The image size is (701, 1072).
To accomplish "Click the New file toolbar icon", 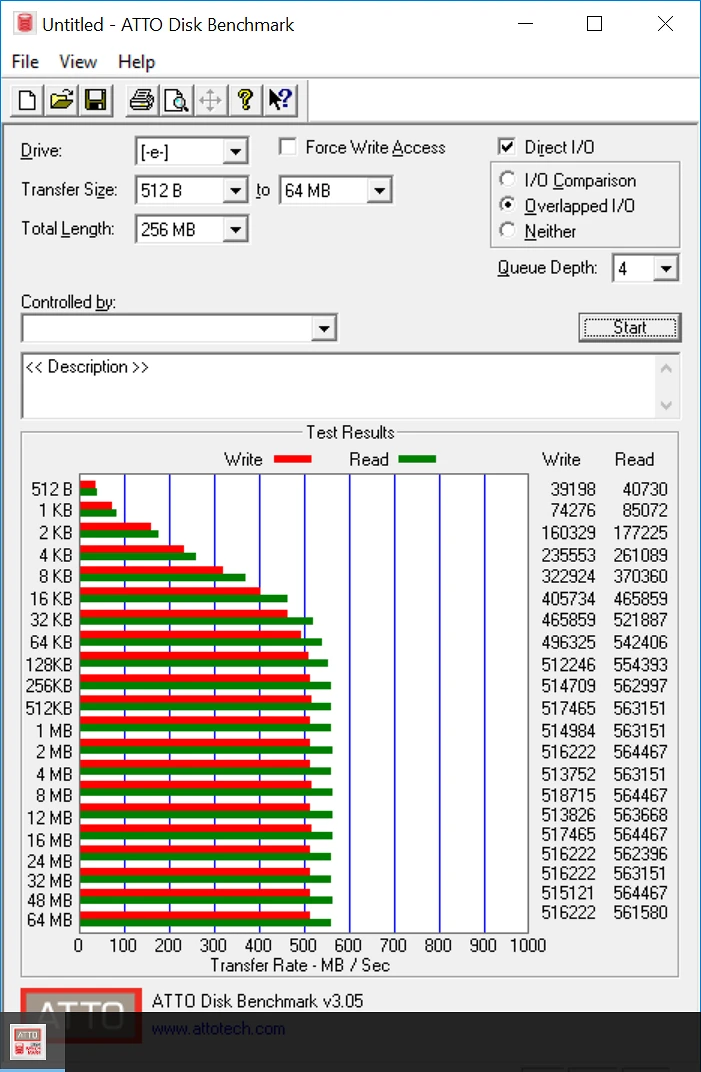I will 28,100.
